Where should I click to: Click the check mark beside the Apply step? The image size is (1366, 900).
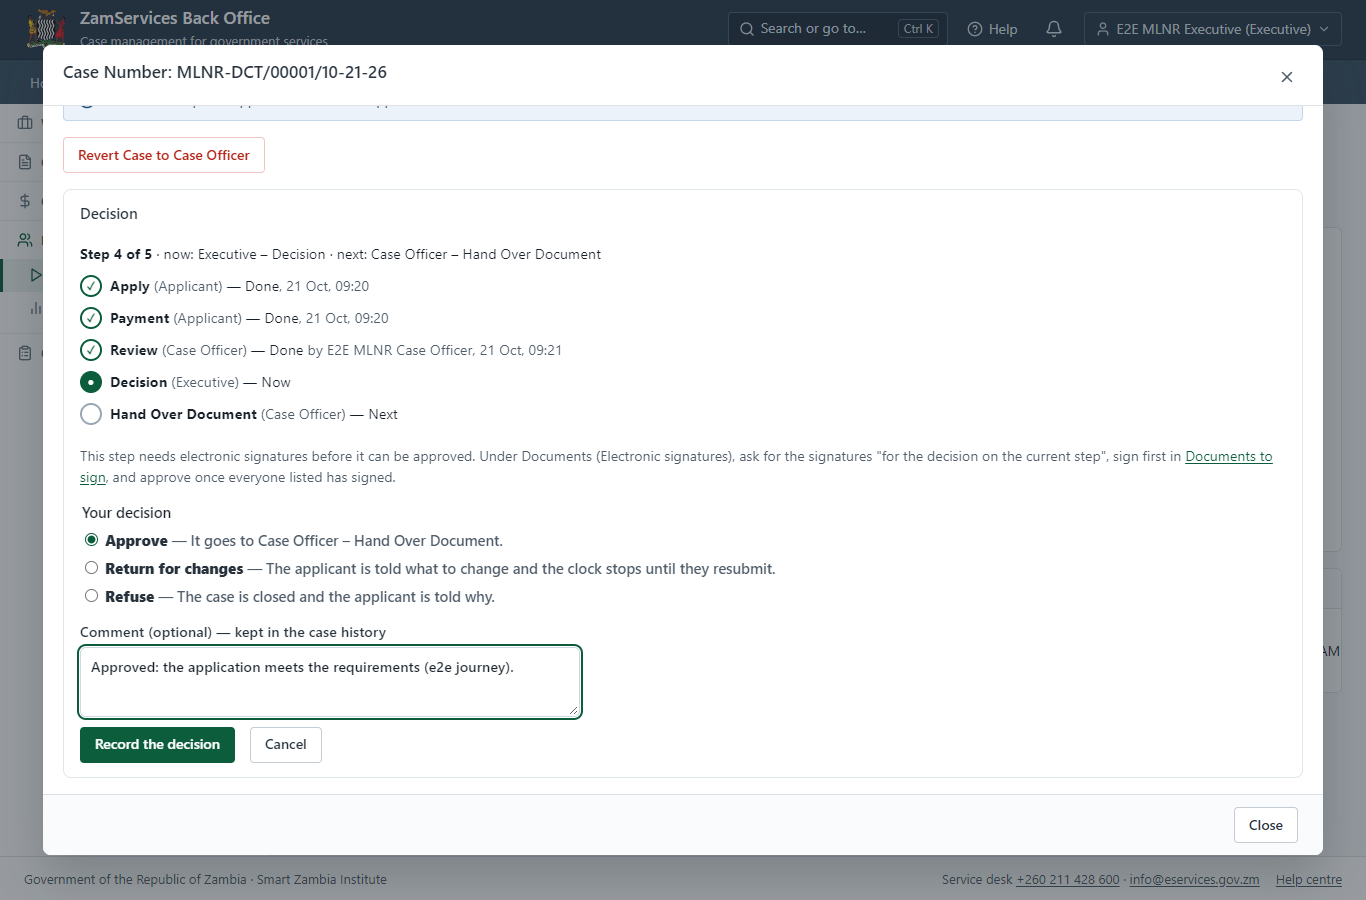click(x=91, y=286)
